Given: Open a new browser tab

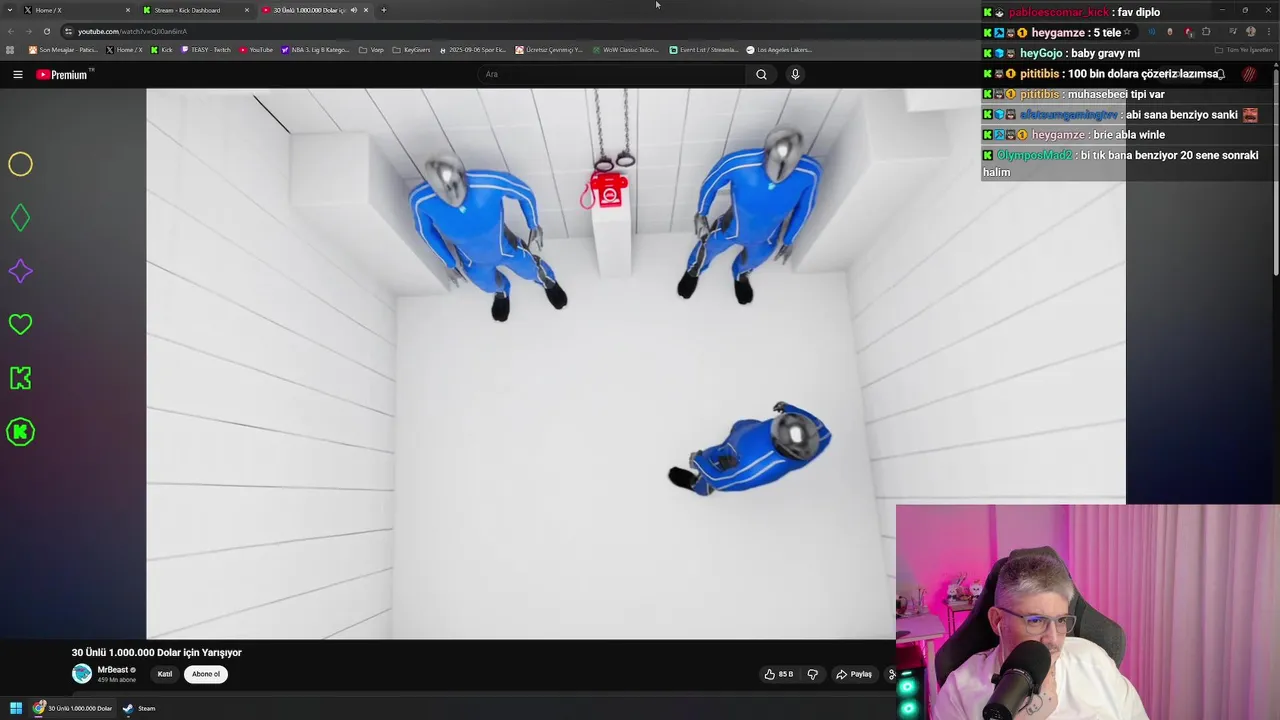Looking at the screenshot, I should 384,10.
